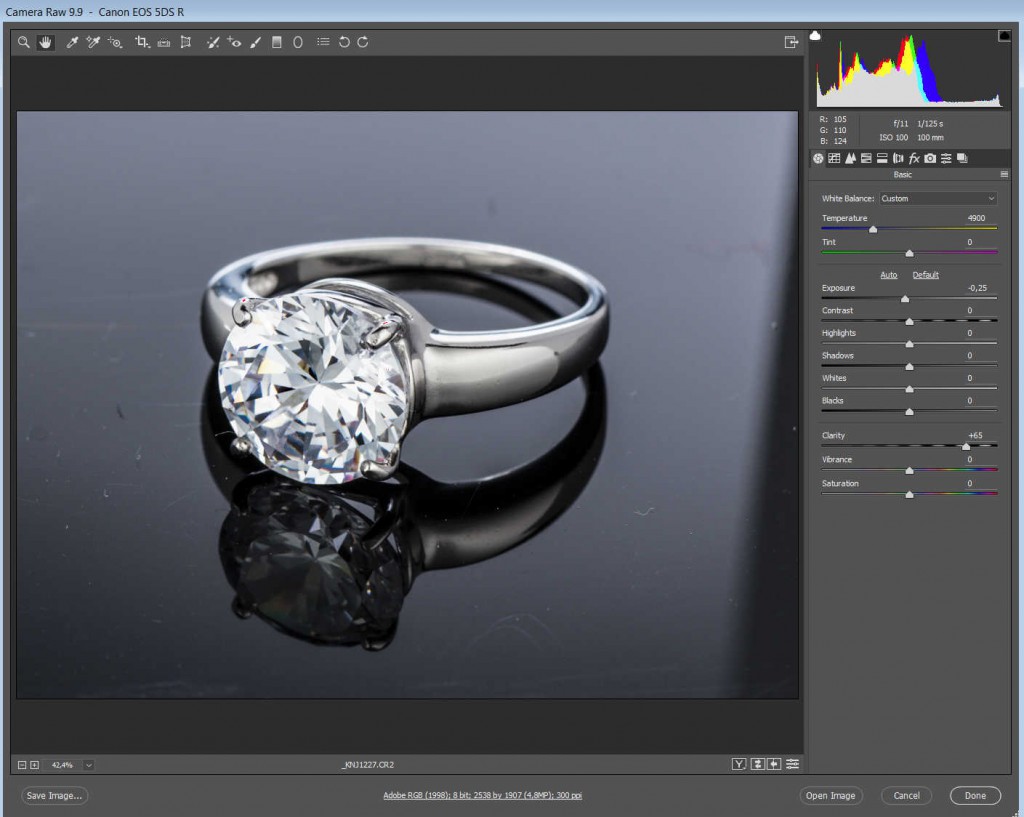This screenshot has height=817, width=1024.
Task: Select the Red Eye Removal tool
Action: point(234,42)
